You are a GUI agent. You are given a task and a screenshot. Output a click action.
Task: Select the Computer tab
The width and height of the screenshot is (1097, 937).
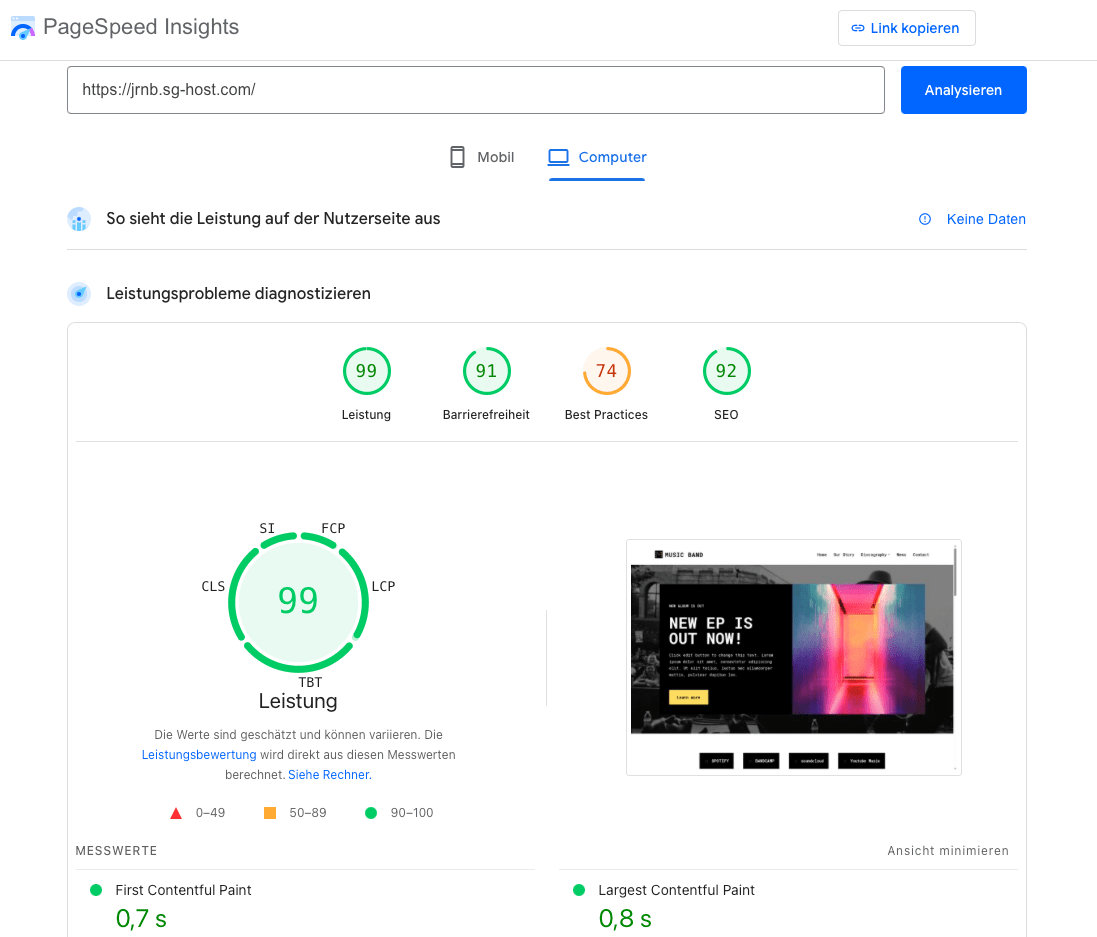point(597,157)
